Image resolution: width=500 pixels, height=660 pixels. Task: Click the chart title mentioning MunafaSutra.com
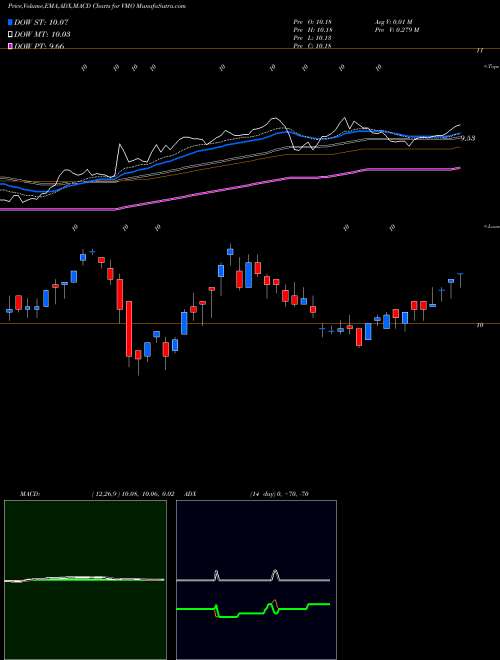pyautogui.click(x=96, y=6)
